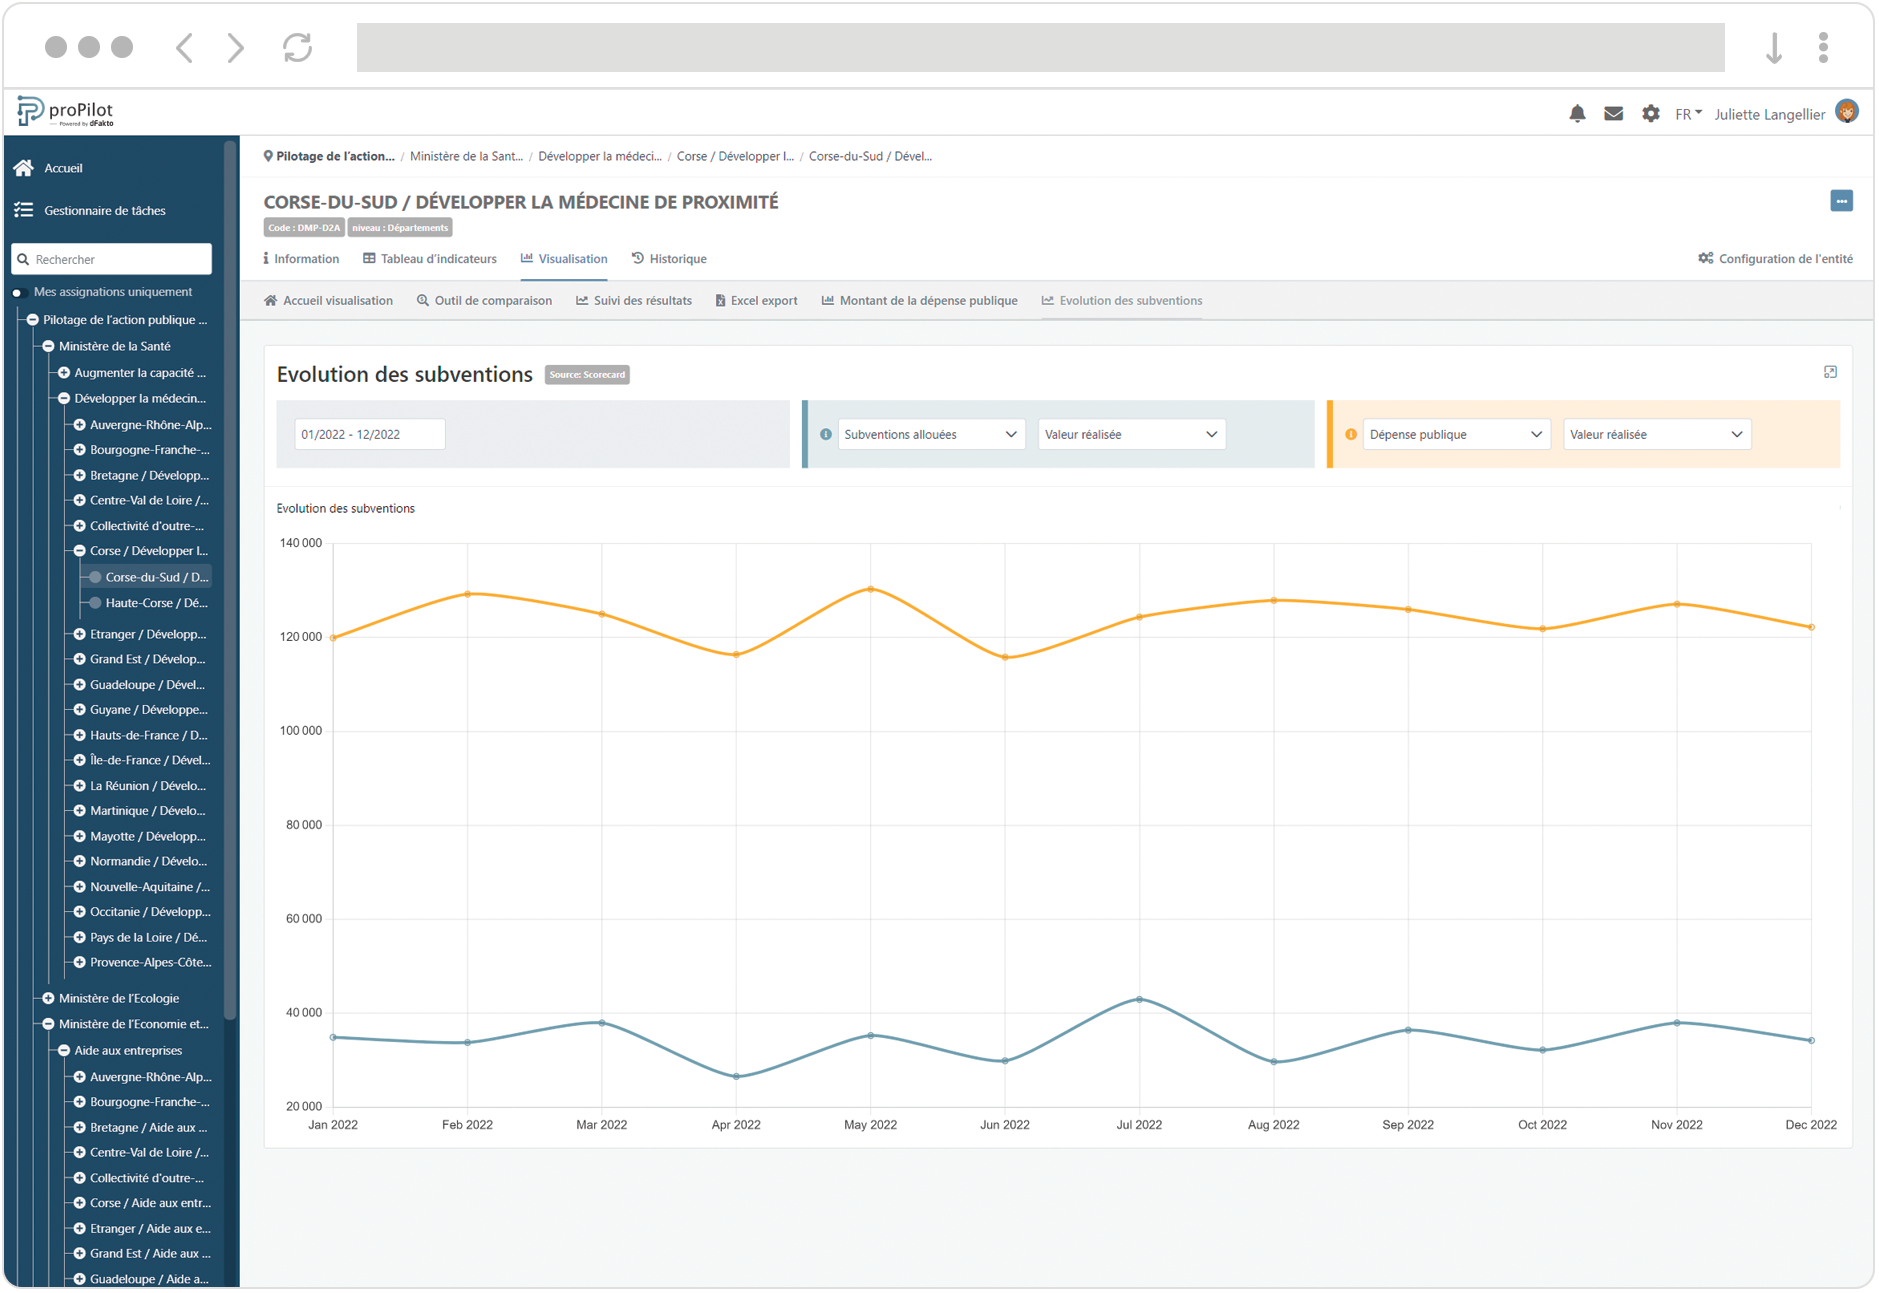
Task: Open the notifications bell icon
Action: (x=1577, y=114)
